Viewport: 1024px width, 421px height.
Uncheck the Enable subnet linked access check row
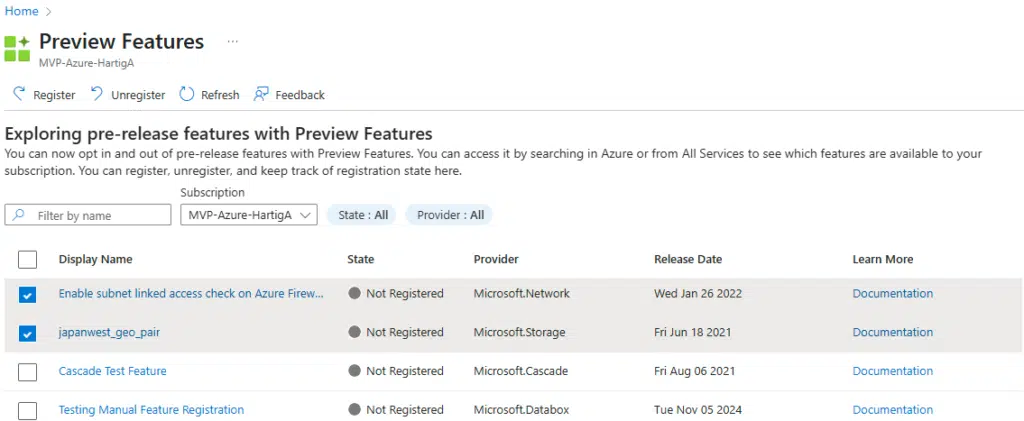27,294
